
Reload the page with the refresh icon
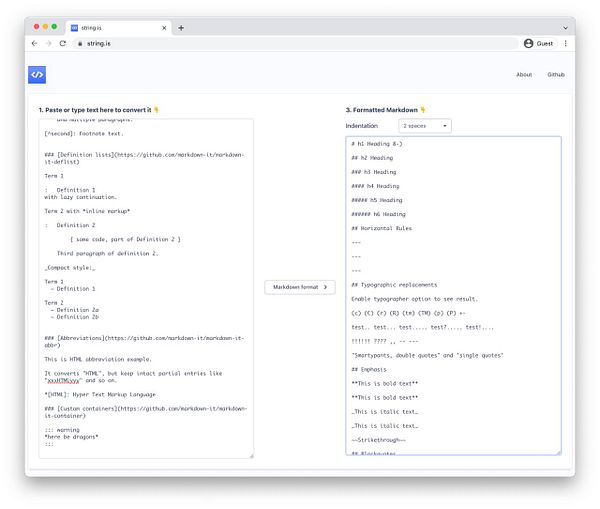[x=63, y=44]
